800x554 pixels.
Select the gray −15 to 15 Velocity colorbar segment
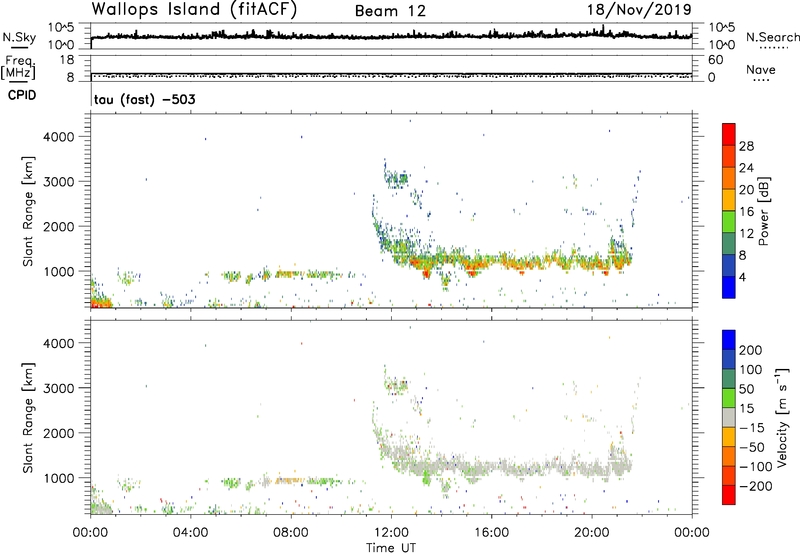tap(729, 417)
